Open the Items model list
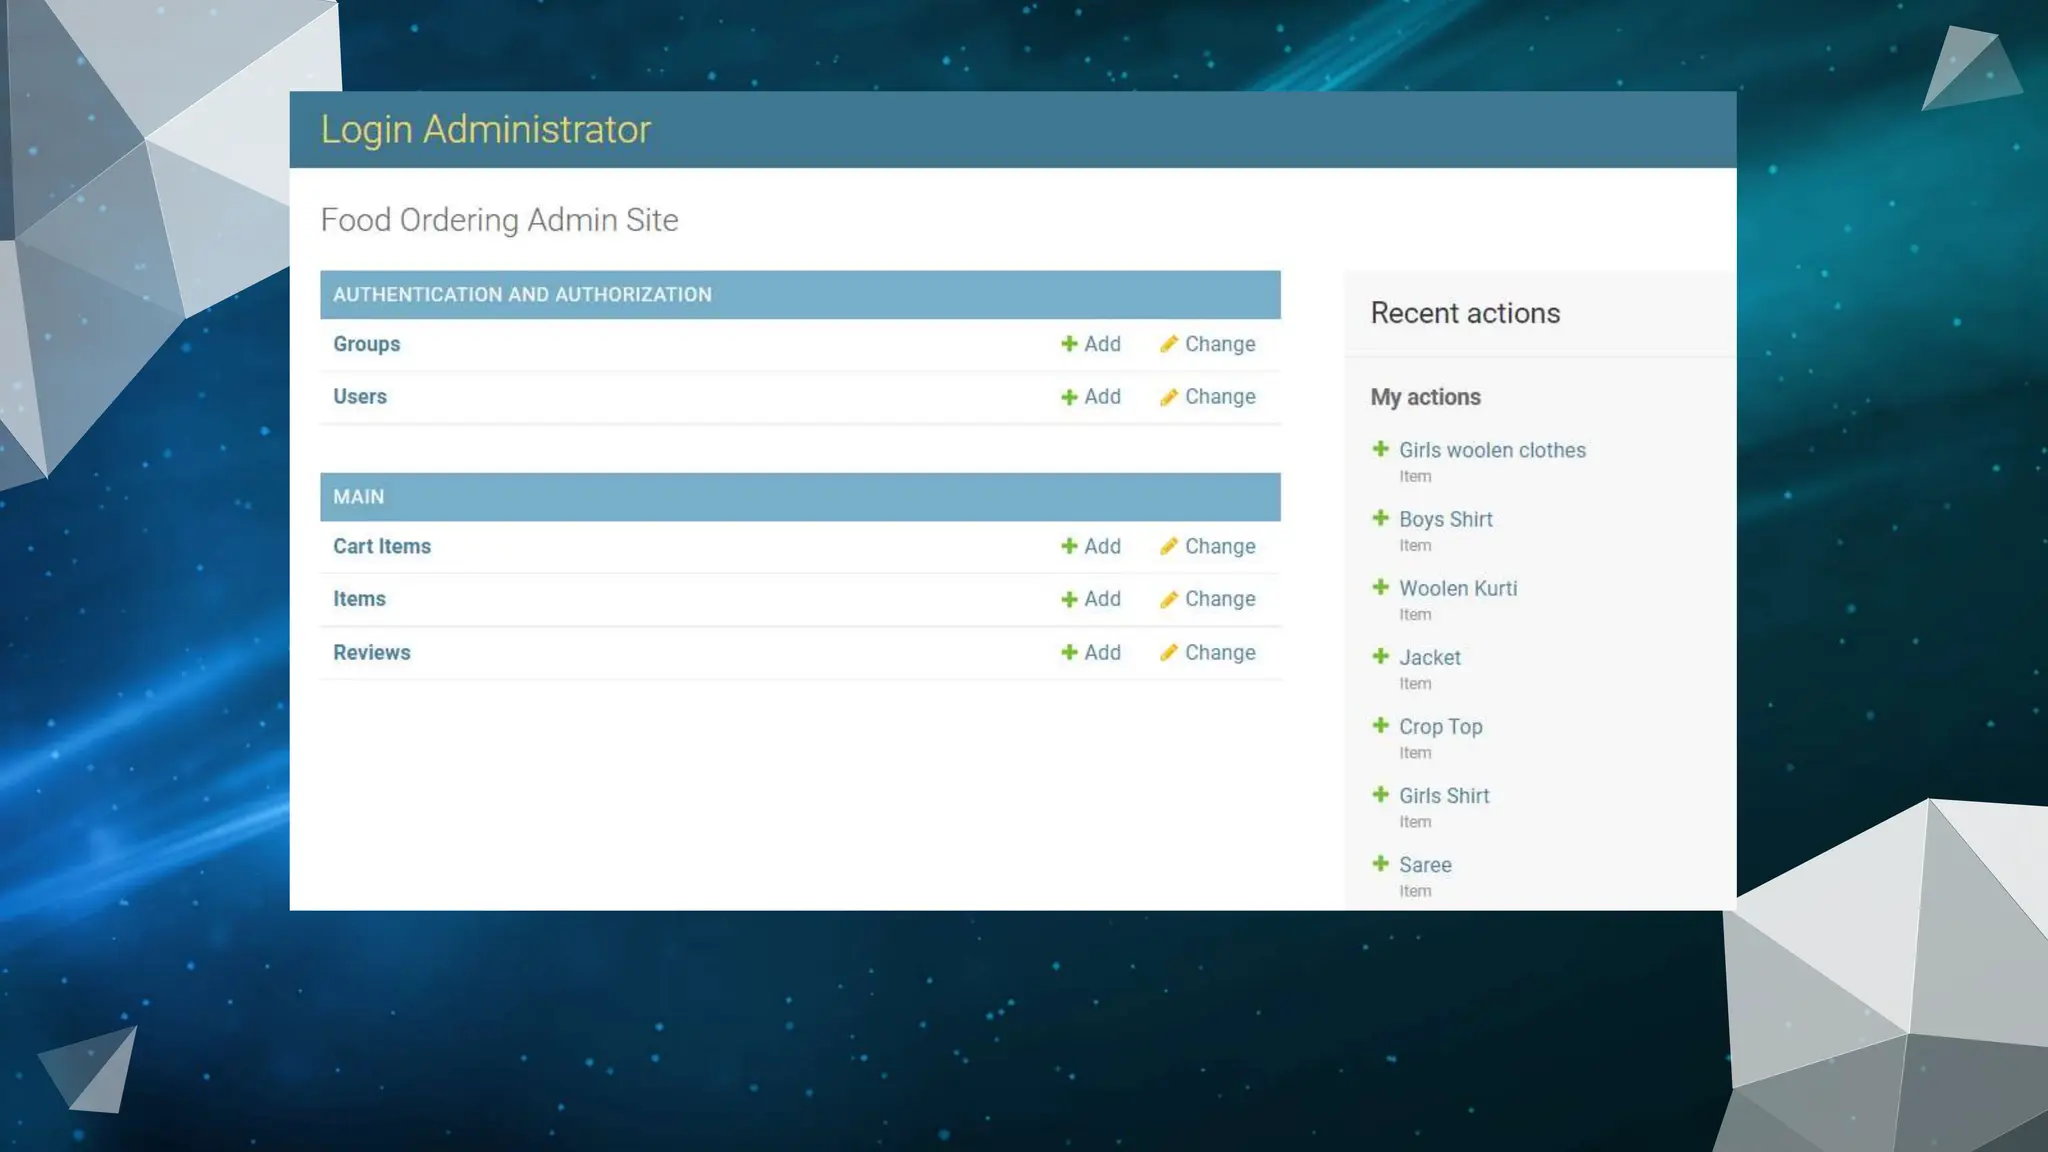 click(359, 599)
